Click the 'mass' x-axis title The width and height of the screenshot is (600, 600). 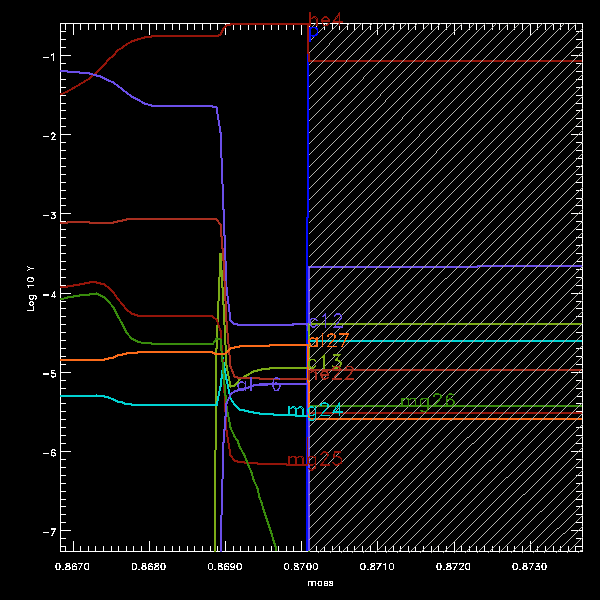point(321,582)
